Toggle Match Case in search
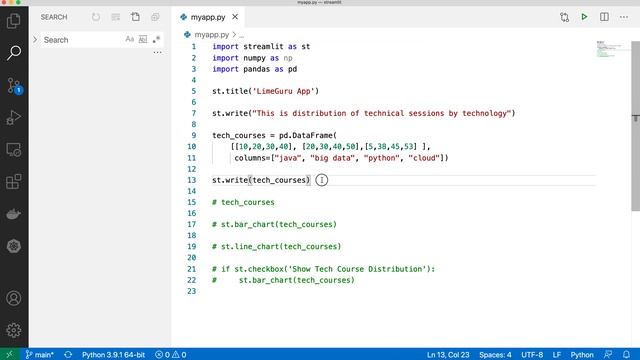This screenshot has width=640, height=360. [129, 40]
